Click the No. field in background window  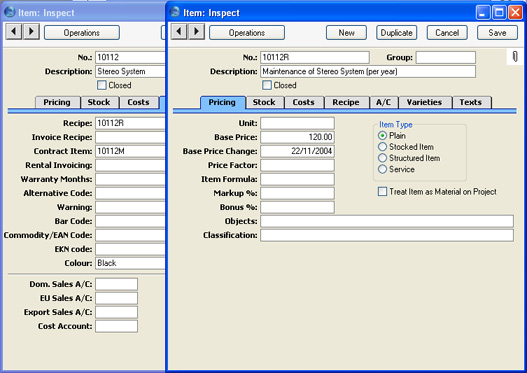pyautogui.click(x=130, y=57)
